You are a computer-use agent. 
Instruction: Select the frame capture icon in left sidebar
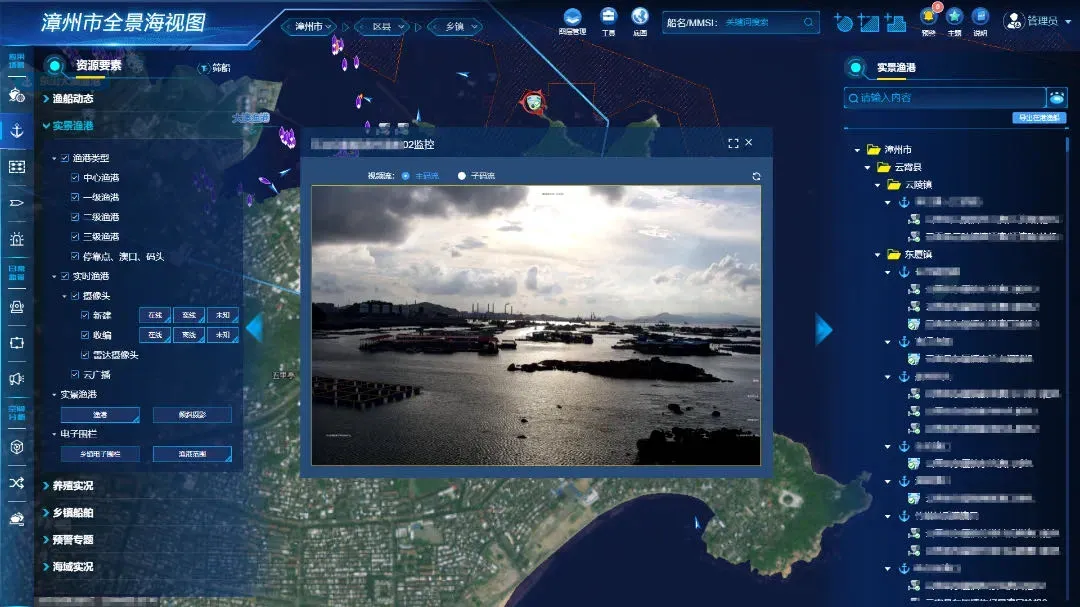click(17, 342)
